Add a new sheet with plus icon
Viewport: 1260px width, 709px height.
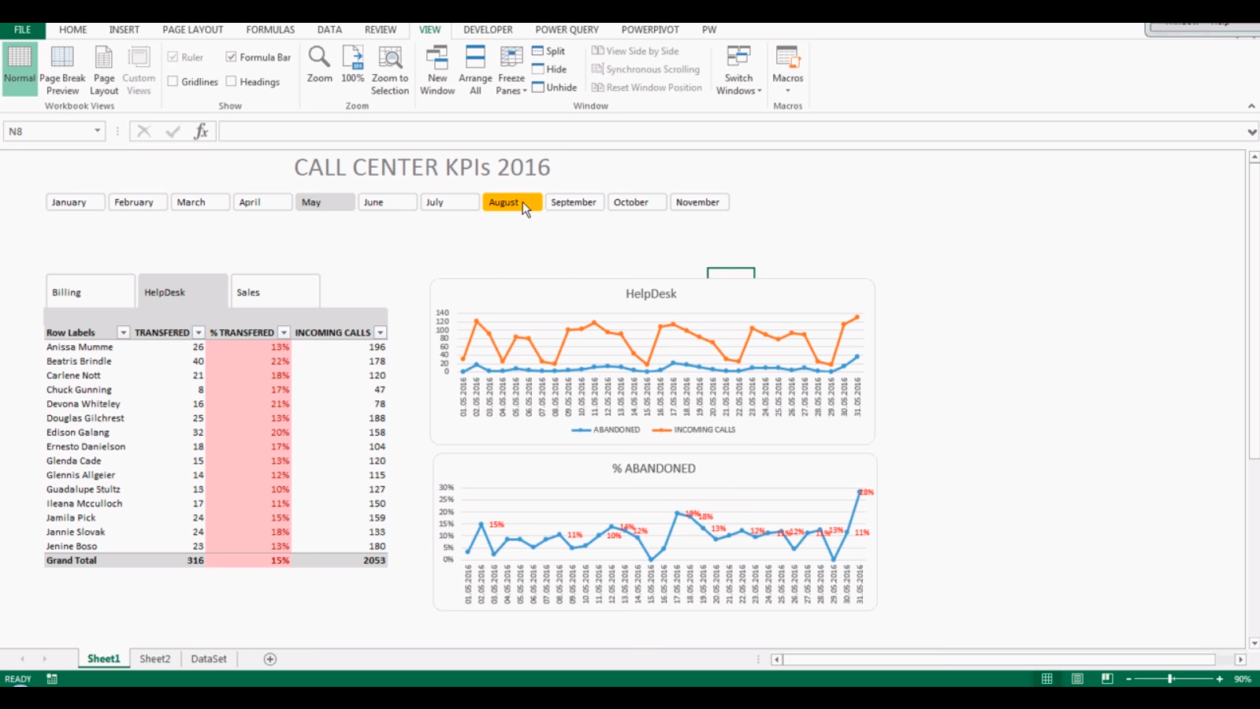pyautogui.click(x=270, y=659)
